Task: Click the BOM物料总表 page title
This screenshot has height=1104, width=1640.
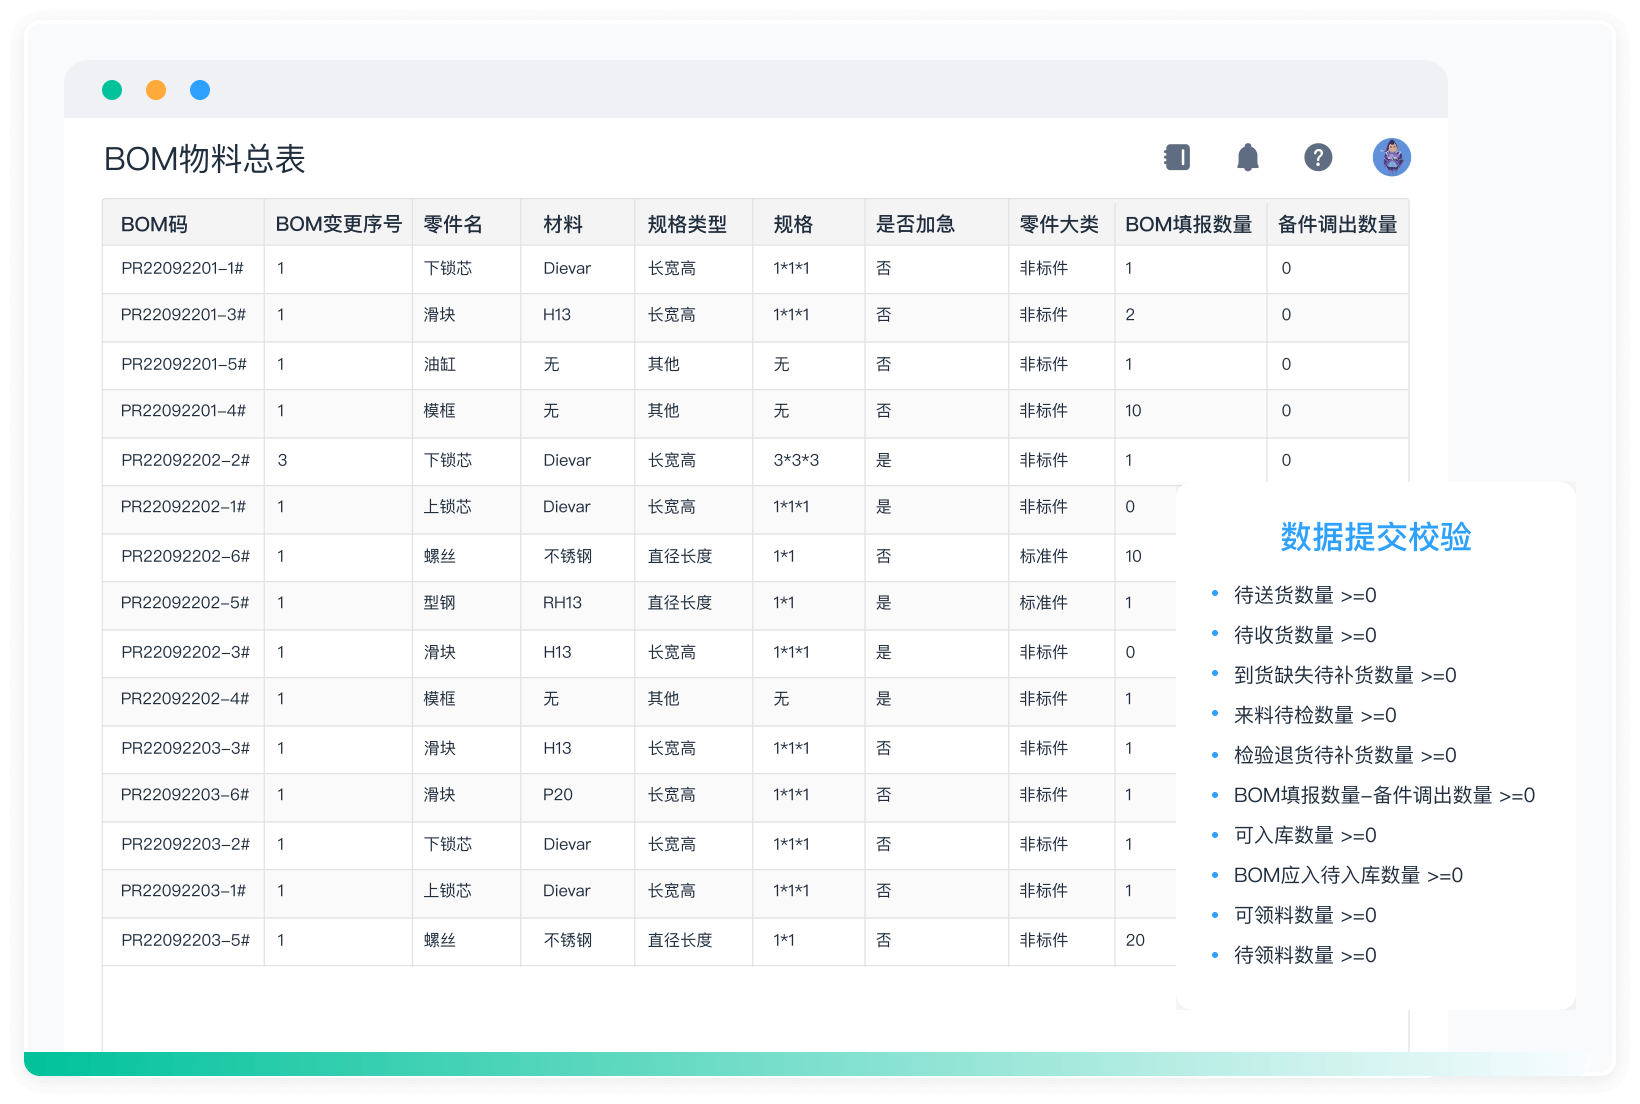Action: 206,159
